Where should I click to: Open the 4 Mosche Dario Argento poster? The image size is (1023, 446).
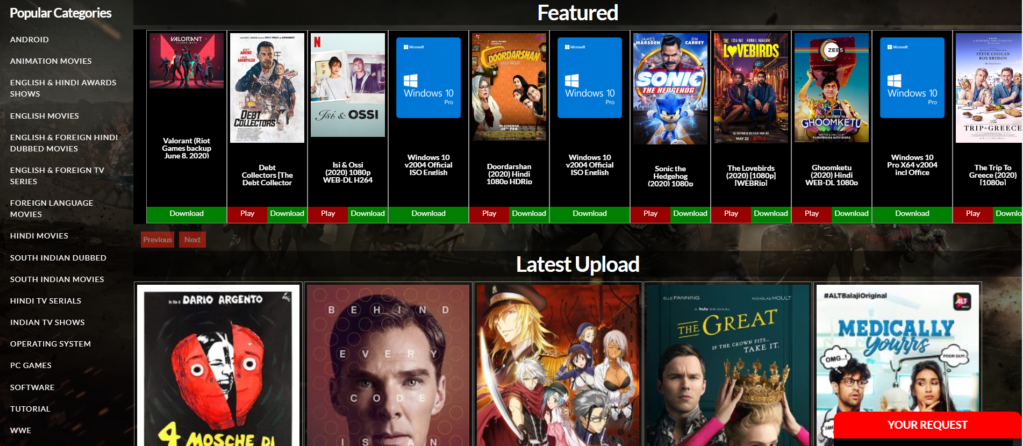point(219,365)
